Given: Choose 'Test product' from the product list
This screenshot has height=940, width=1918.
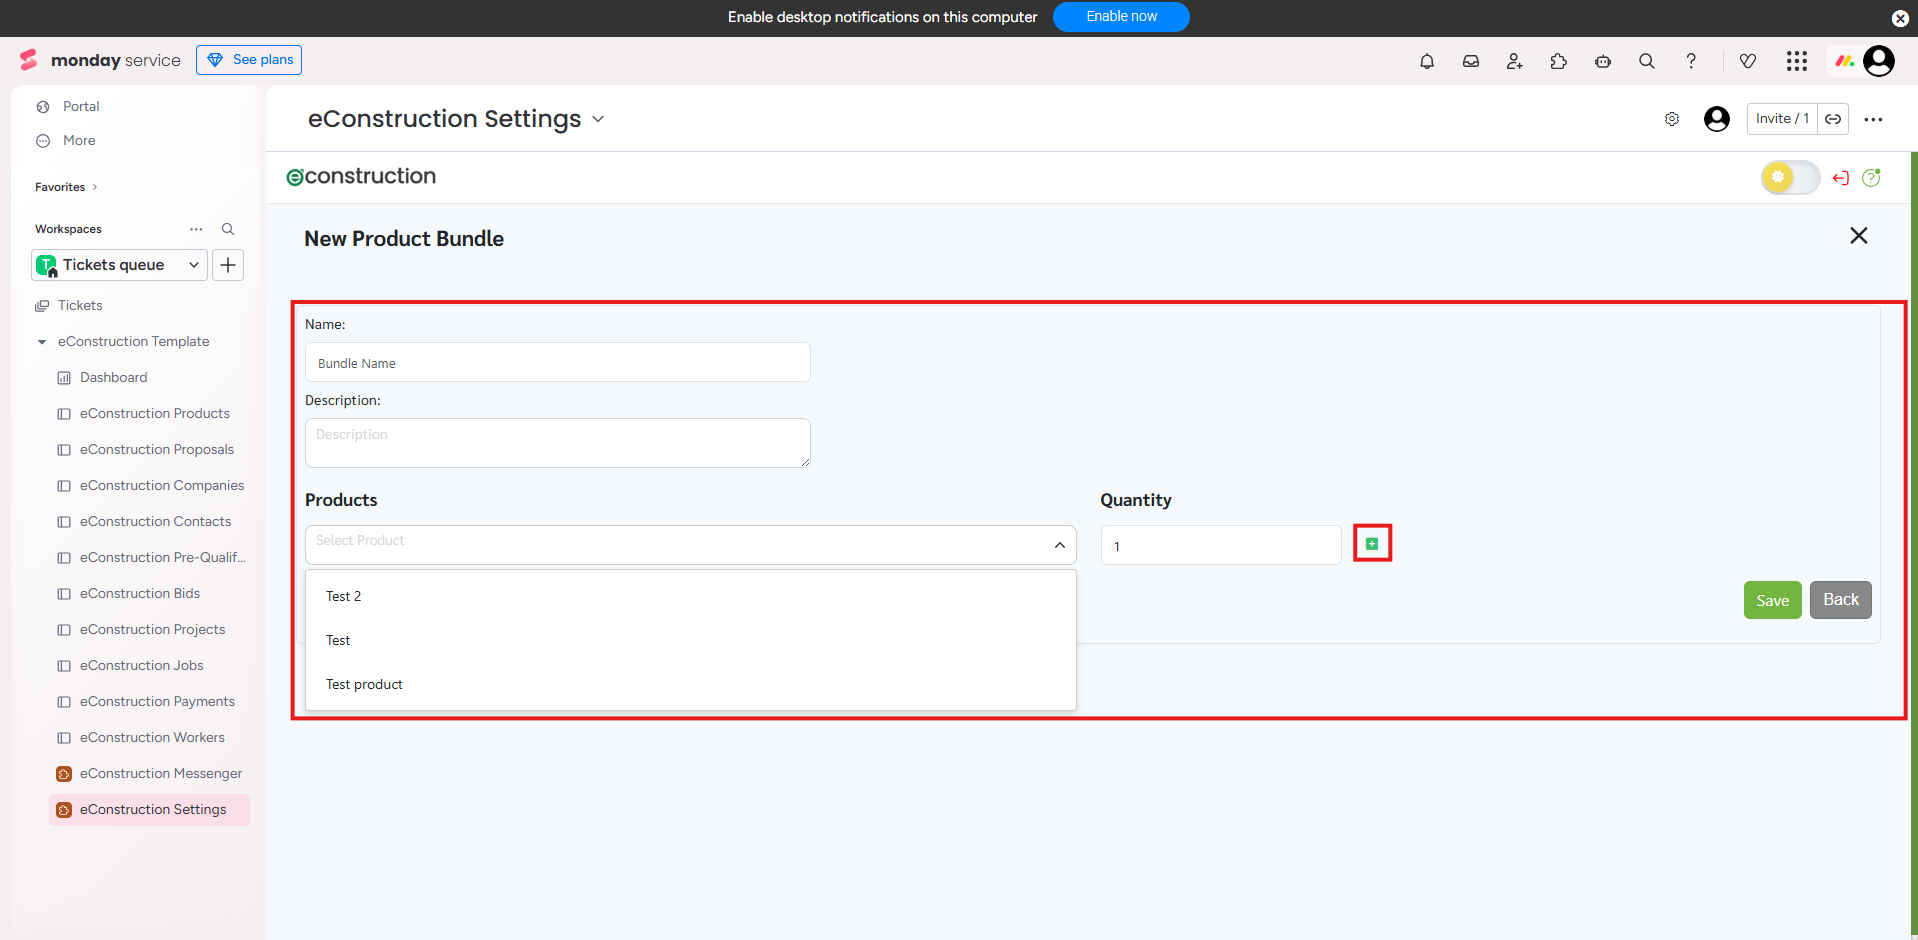Looking at the screenshot, I should (x=365, y=685).
